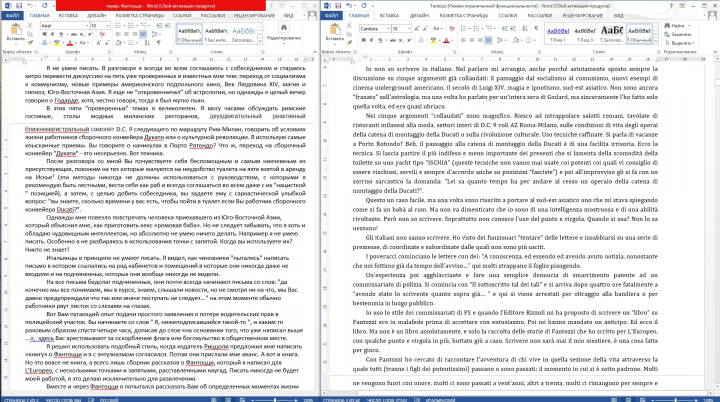Toggle superscript (x²) in the Fantozzi window
This screenshot has width=720, height=402.
pyautogui.click(x=409, y=40)
